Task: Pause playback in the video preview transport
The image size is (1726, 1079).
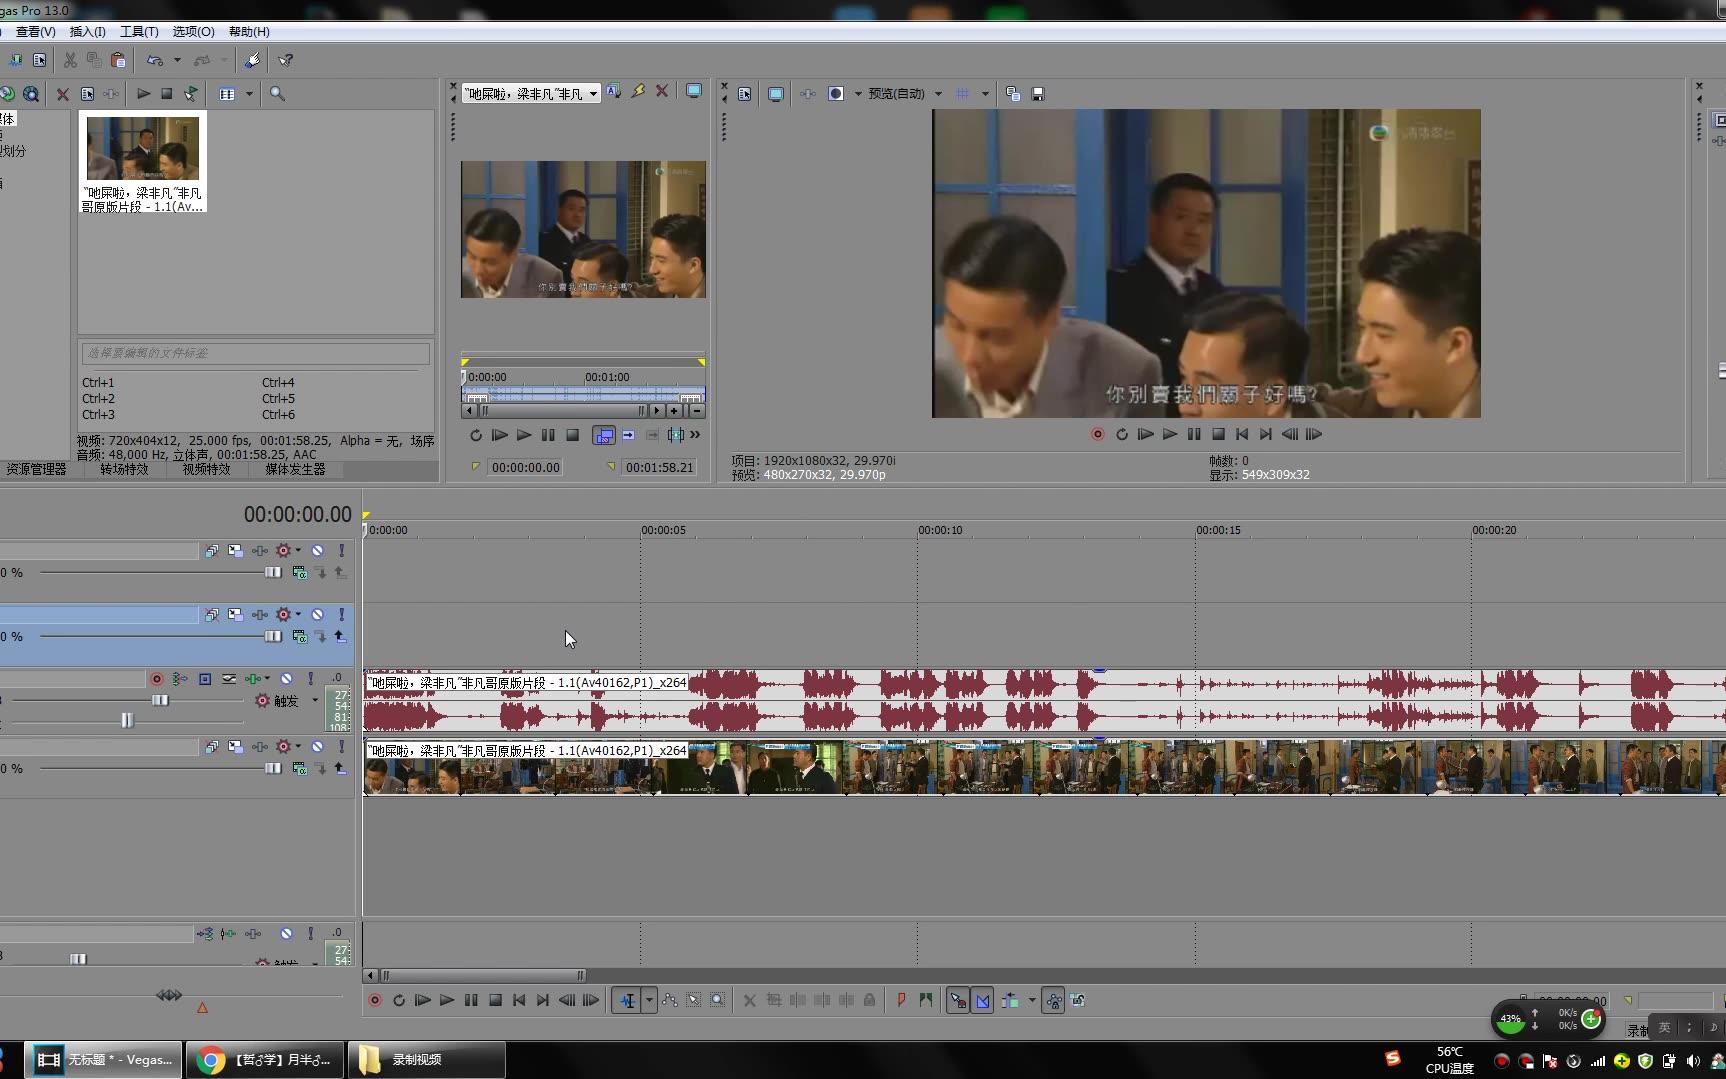Action: [1194, 434]
